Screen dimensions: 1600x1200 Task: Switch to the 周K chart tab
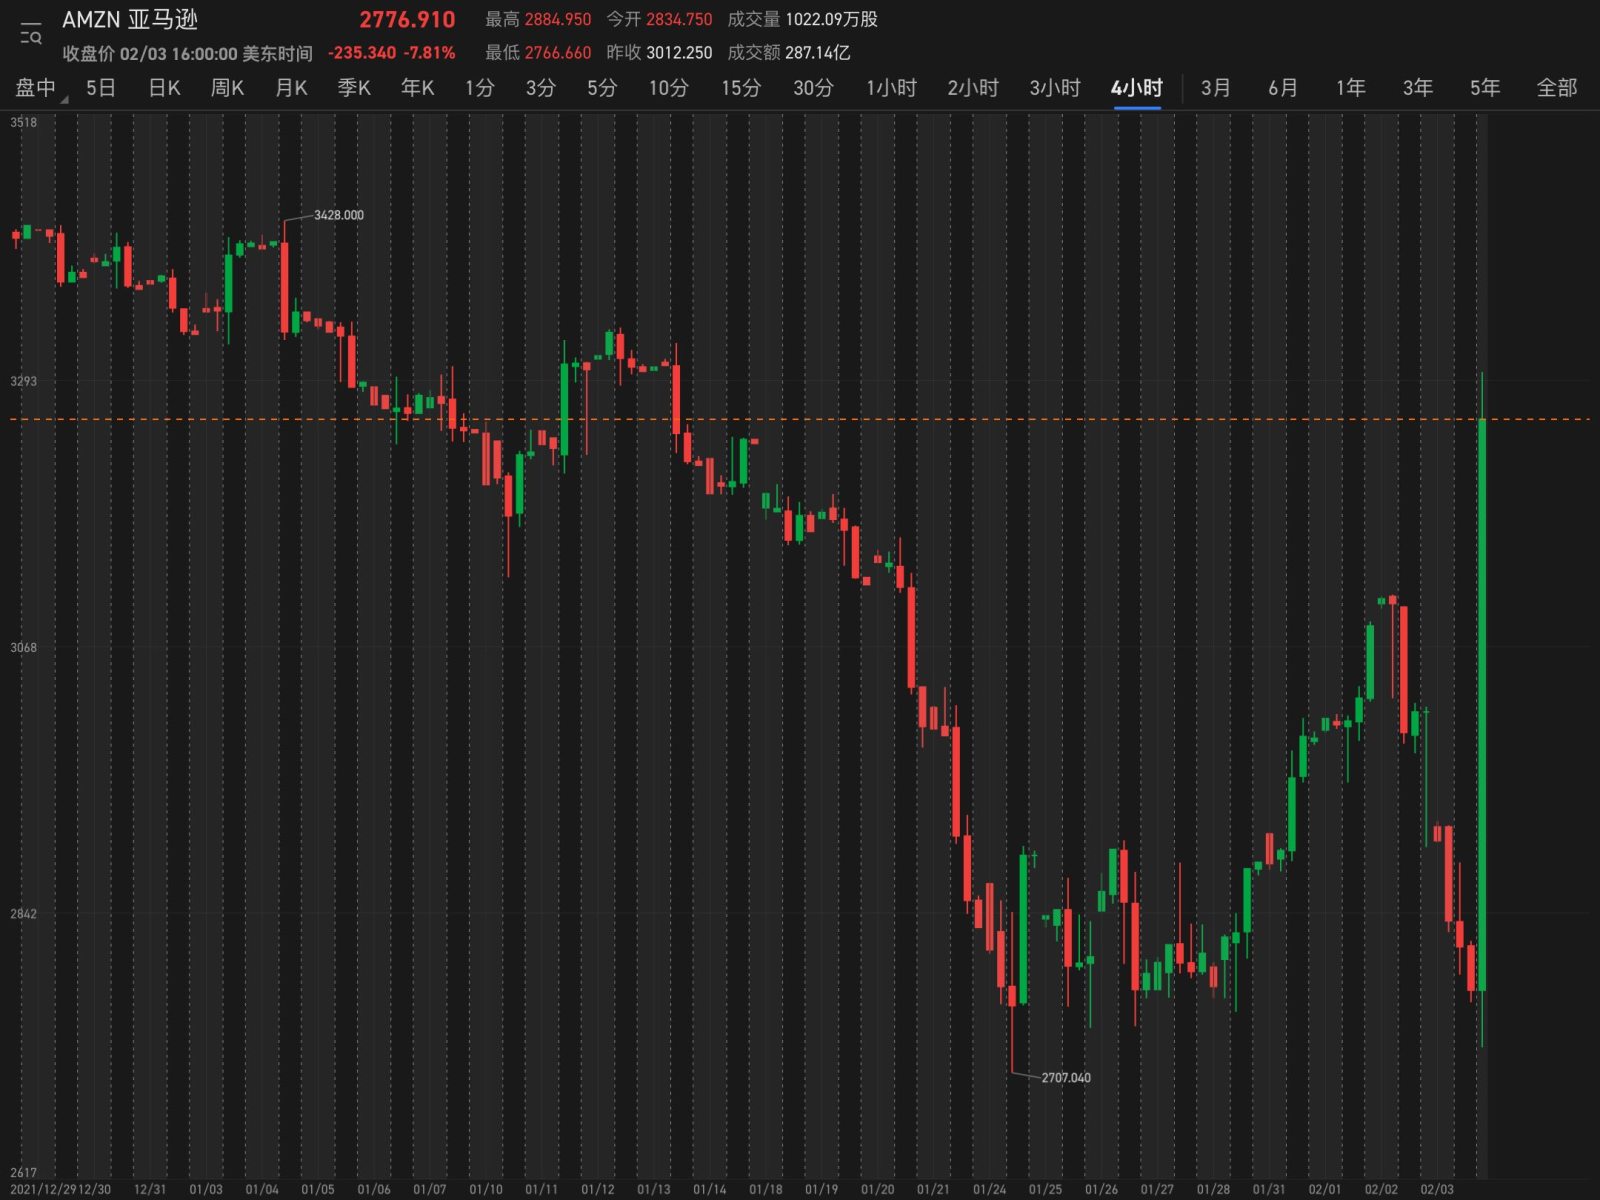coord(227,88)
